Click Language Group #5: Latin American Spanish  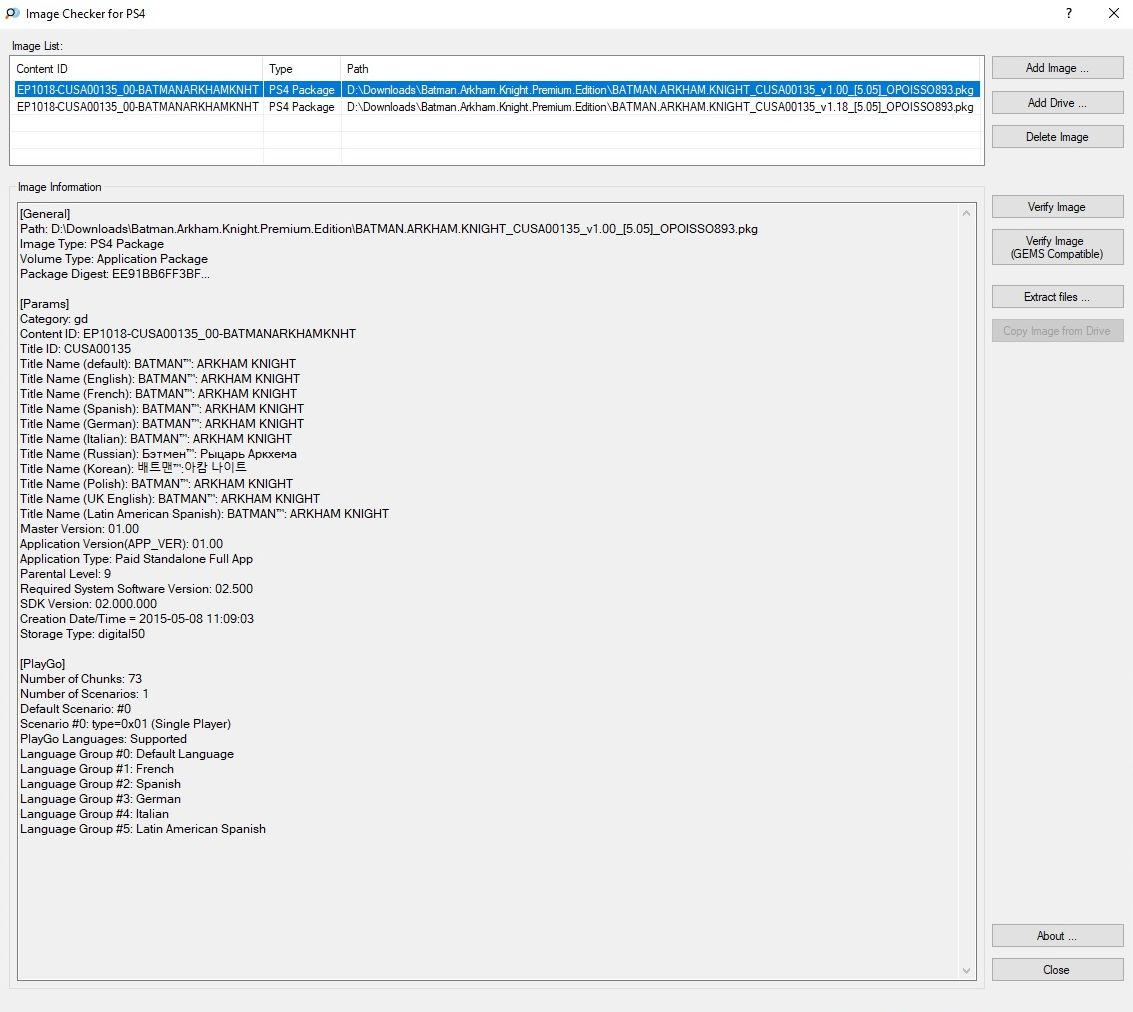click(143, 829)
